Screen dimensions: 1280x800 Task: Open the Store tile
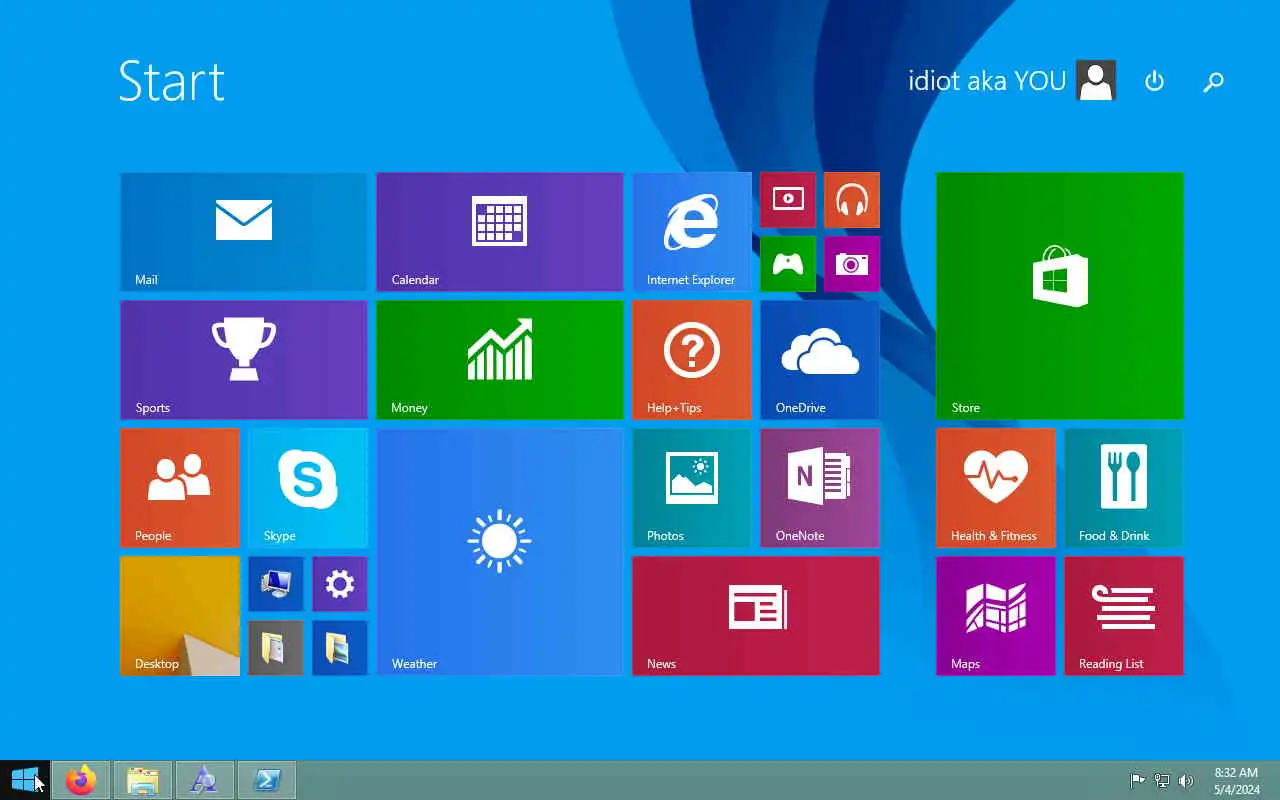click(x=1060, y=296)
